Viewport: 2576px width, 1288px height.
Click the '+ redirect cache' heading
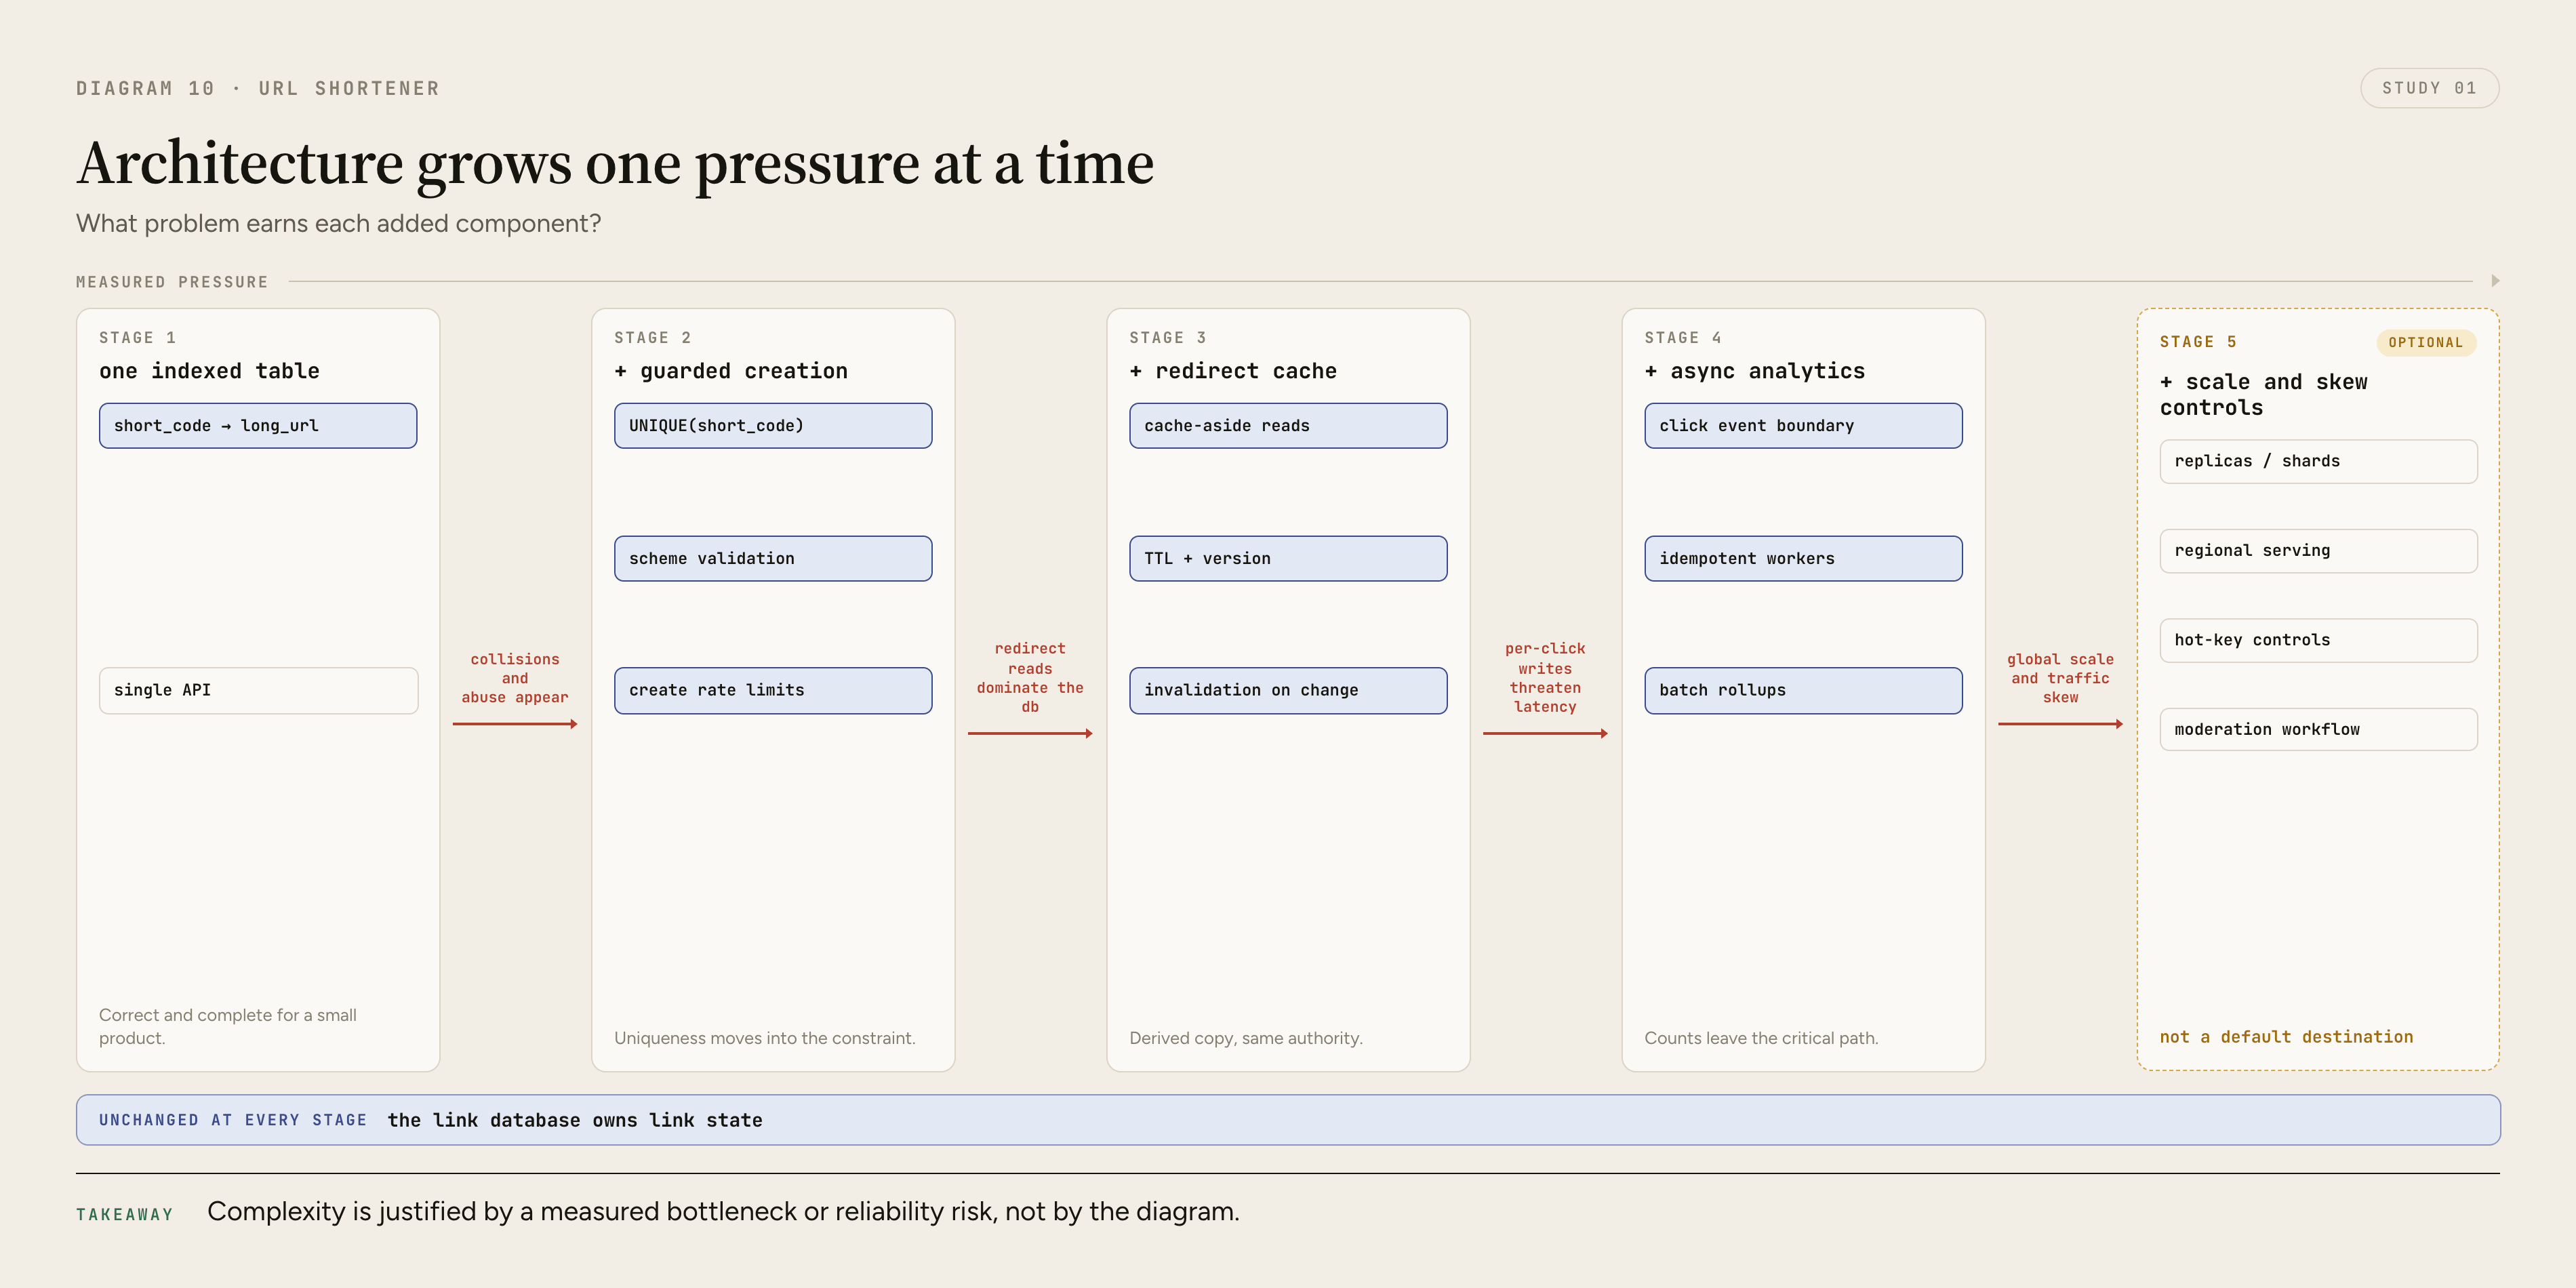[1233, 371]
